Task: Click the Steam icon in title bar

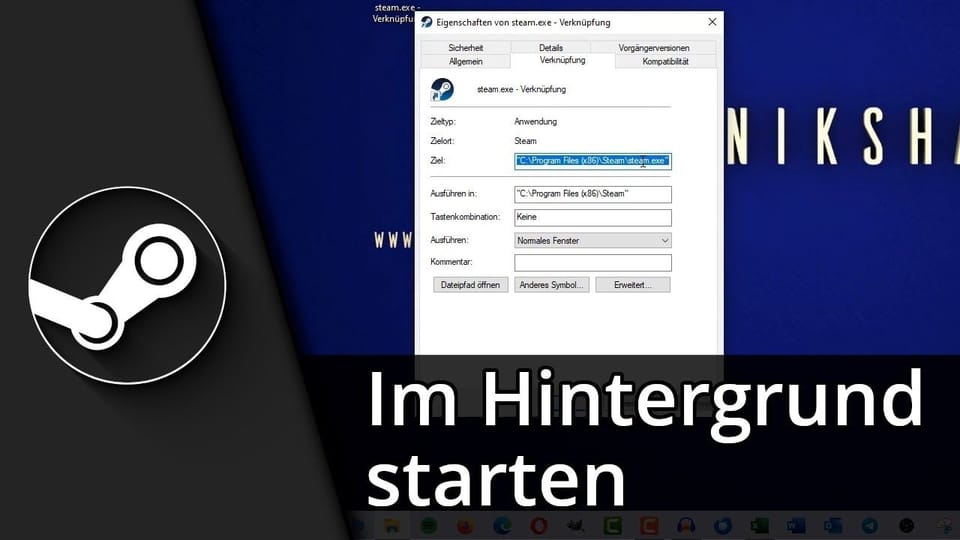Action: [427, 23]
